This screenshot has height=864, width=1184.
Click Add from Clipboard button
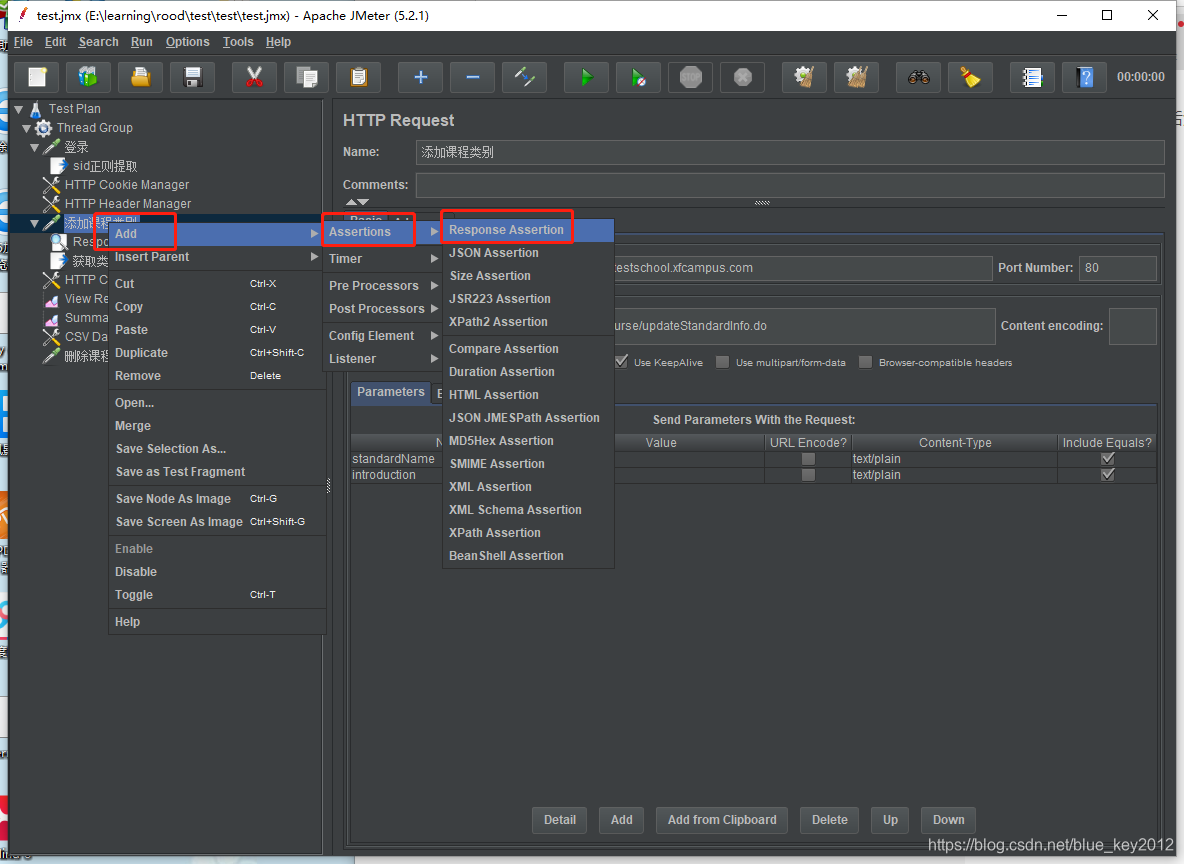click(722, 820)
